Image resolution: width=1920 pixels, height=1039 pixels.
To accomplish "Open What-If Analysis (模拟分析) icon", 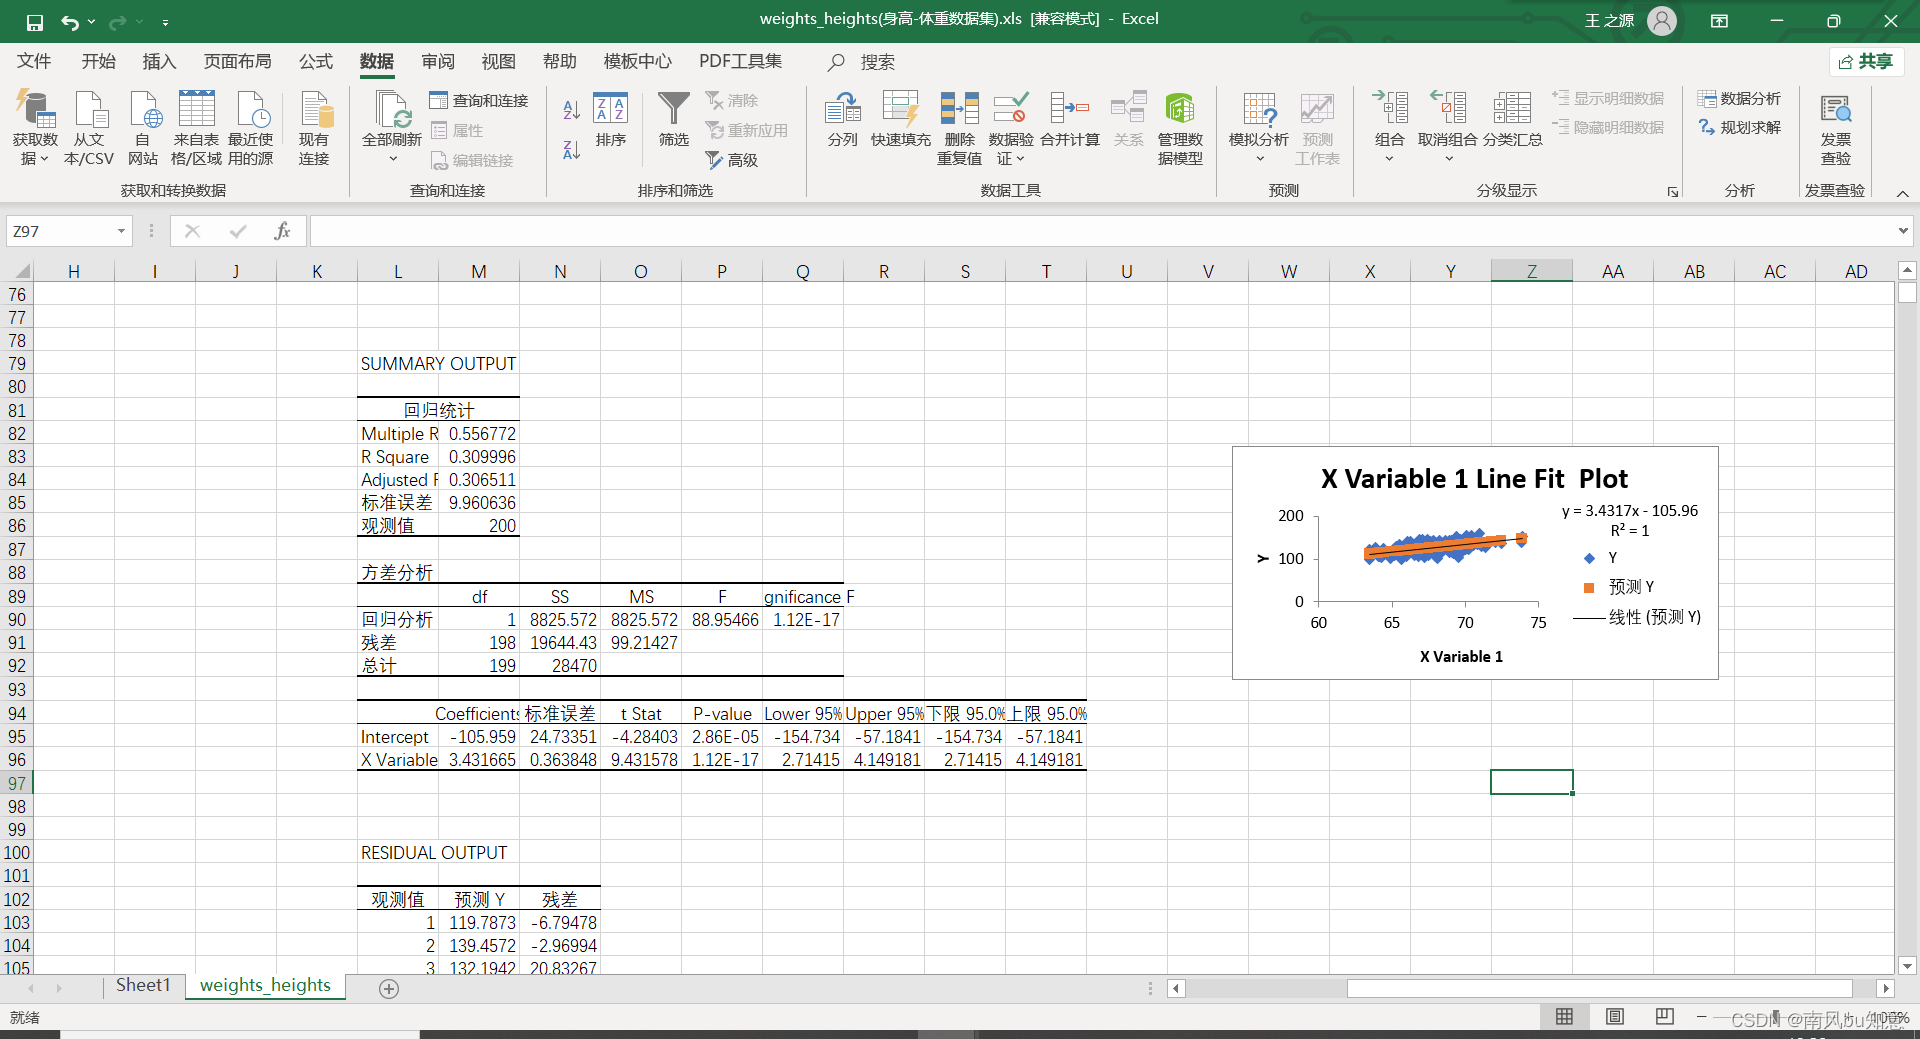I will 1259,128.
